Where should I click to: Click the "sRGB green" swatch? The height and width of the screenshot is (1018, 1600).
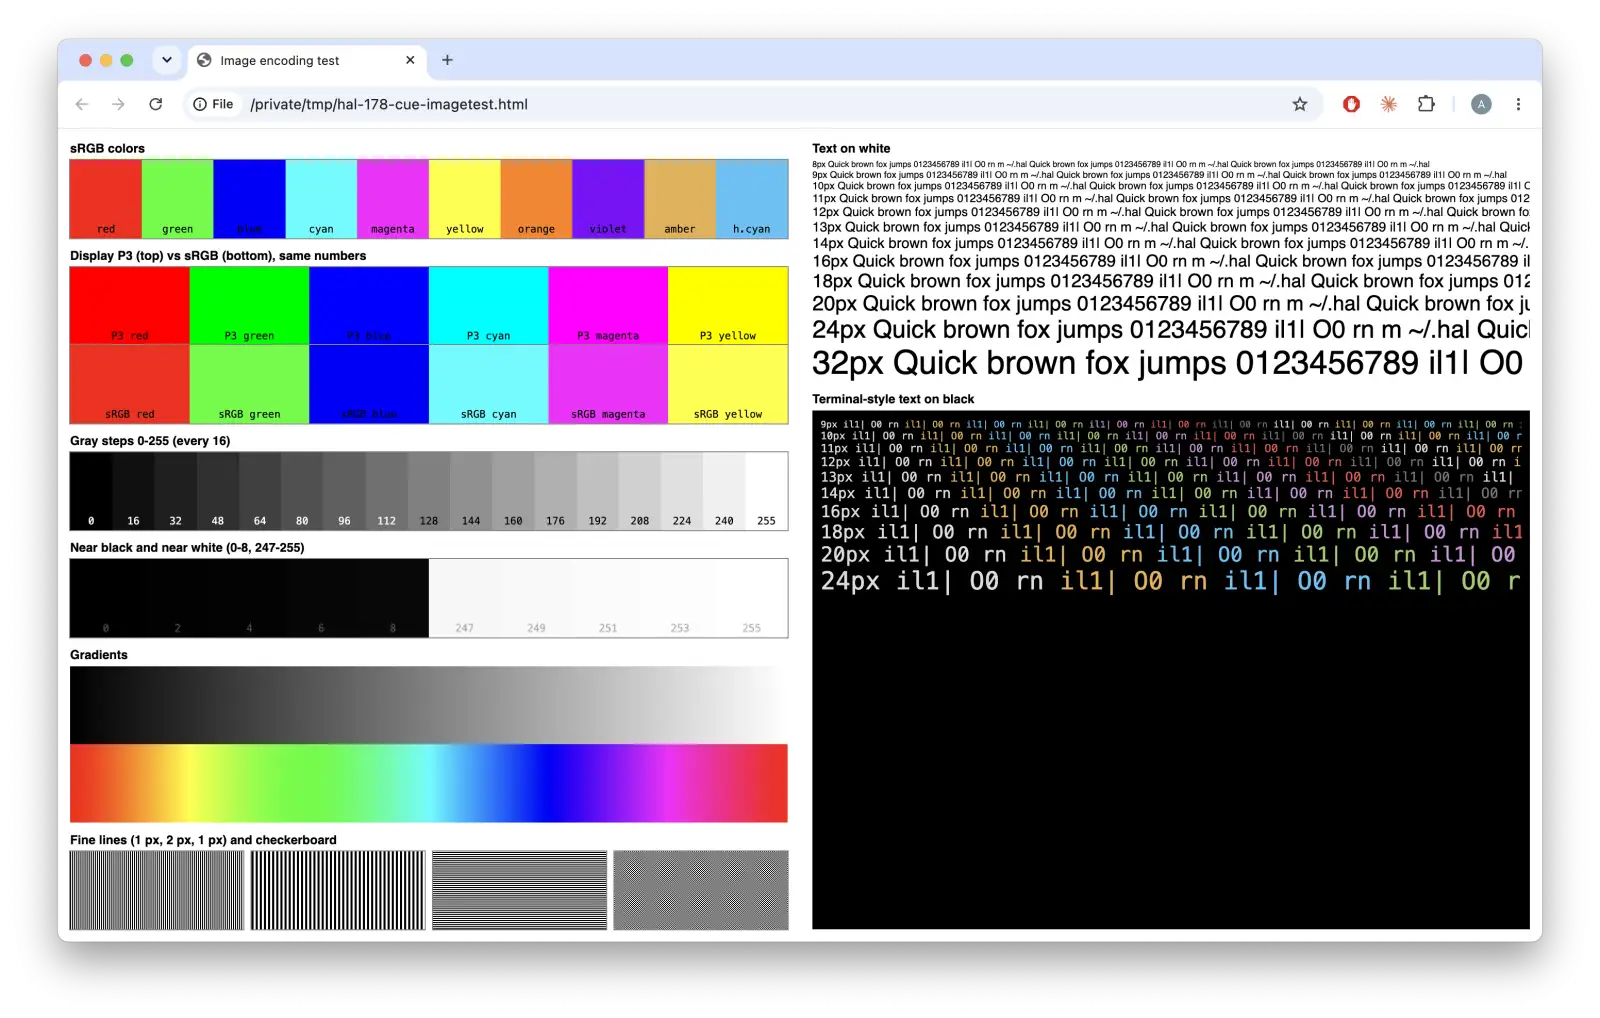pos(249,384)
